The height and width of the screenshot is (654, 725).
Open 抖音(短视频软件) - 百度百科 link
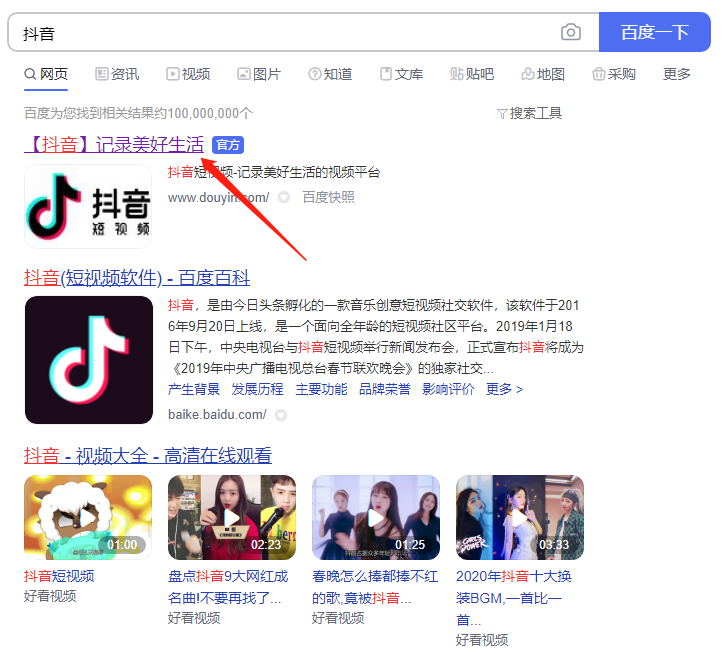(x=137, y=278)
